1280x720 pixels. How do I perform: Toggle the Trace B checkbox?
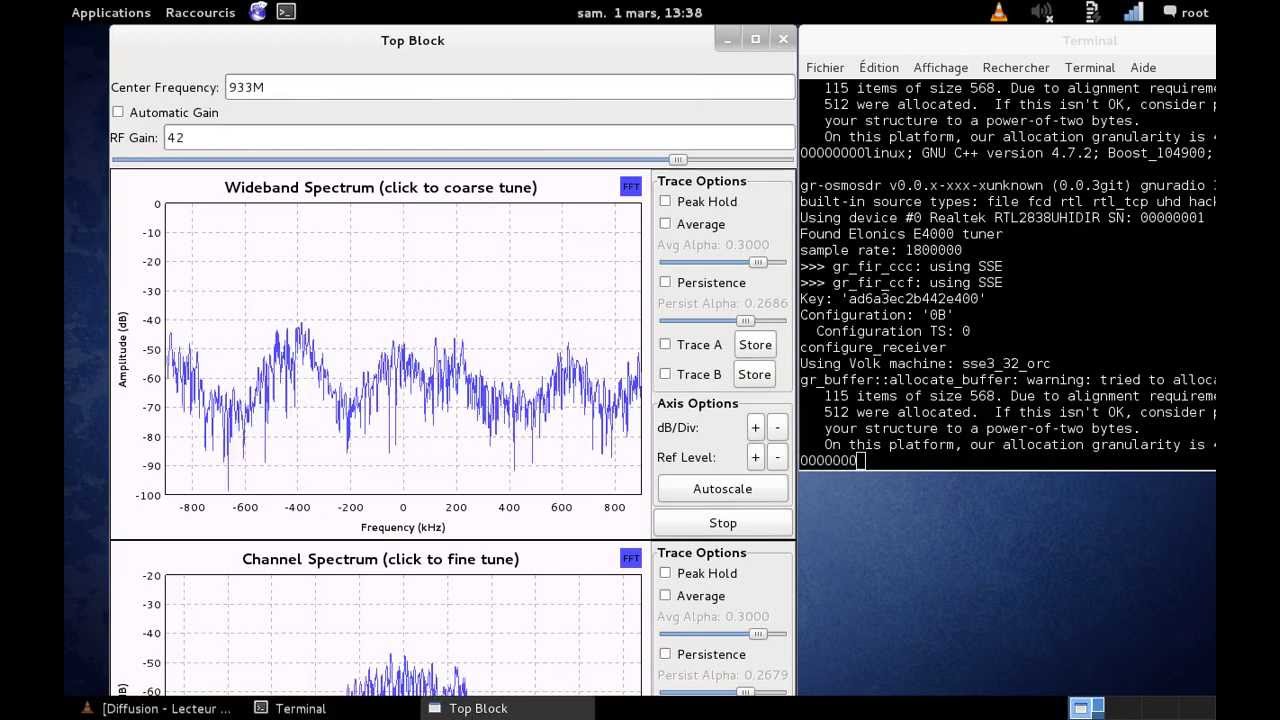[x=665, y=374]
